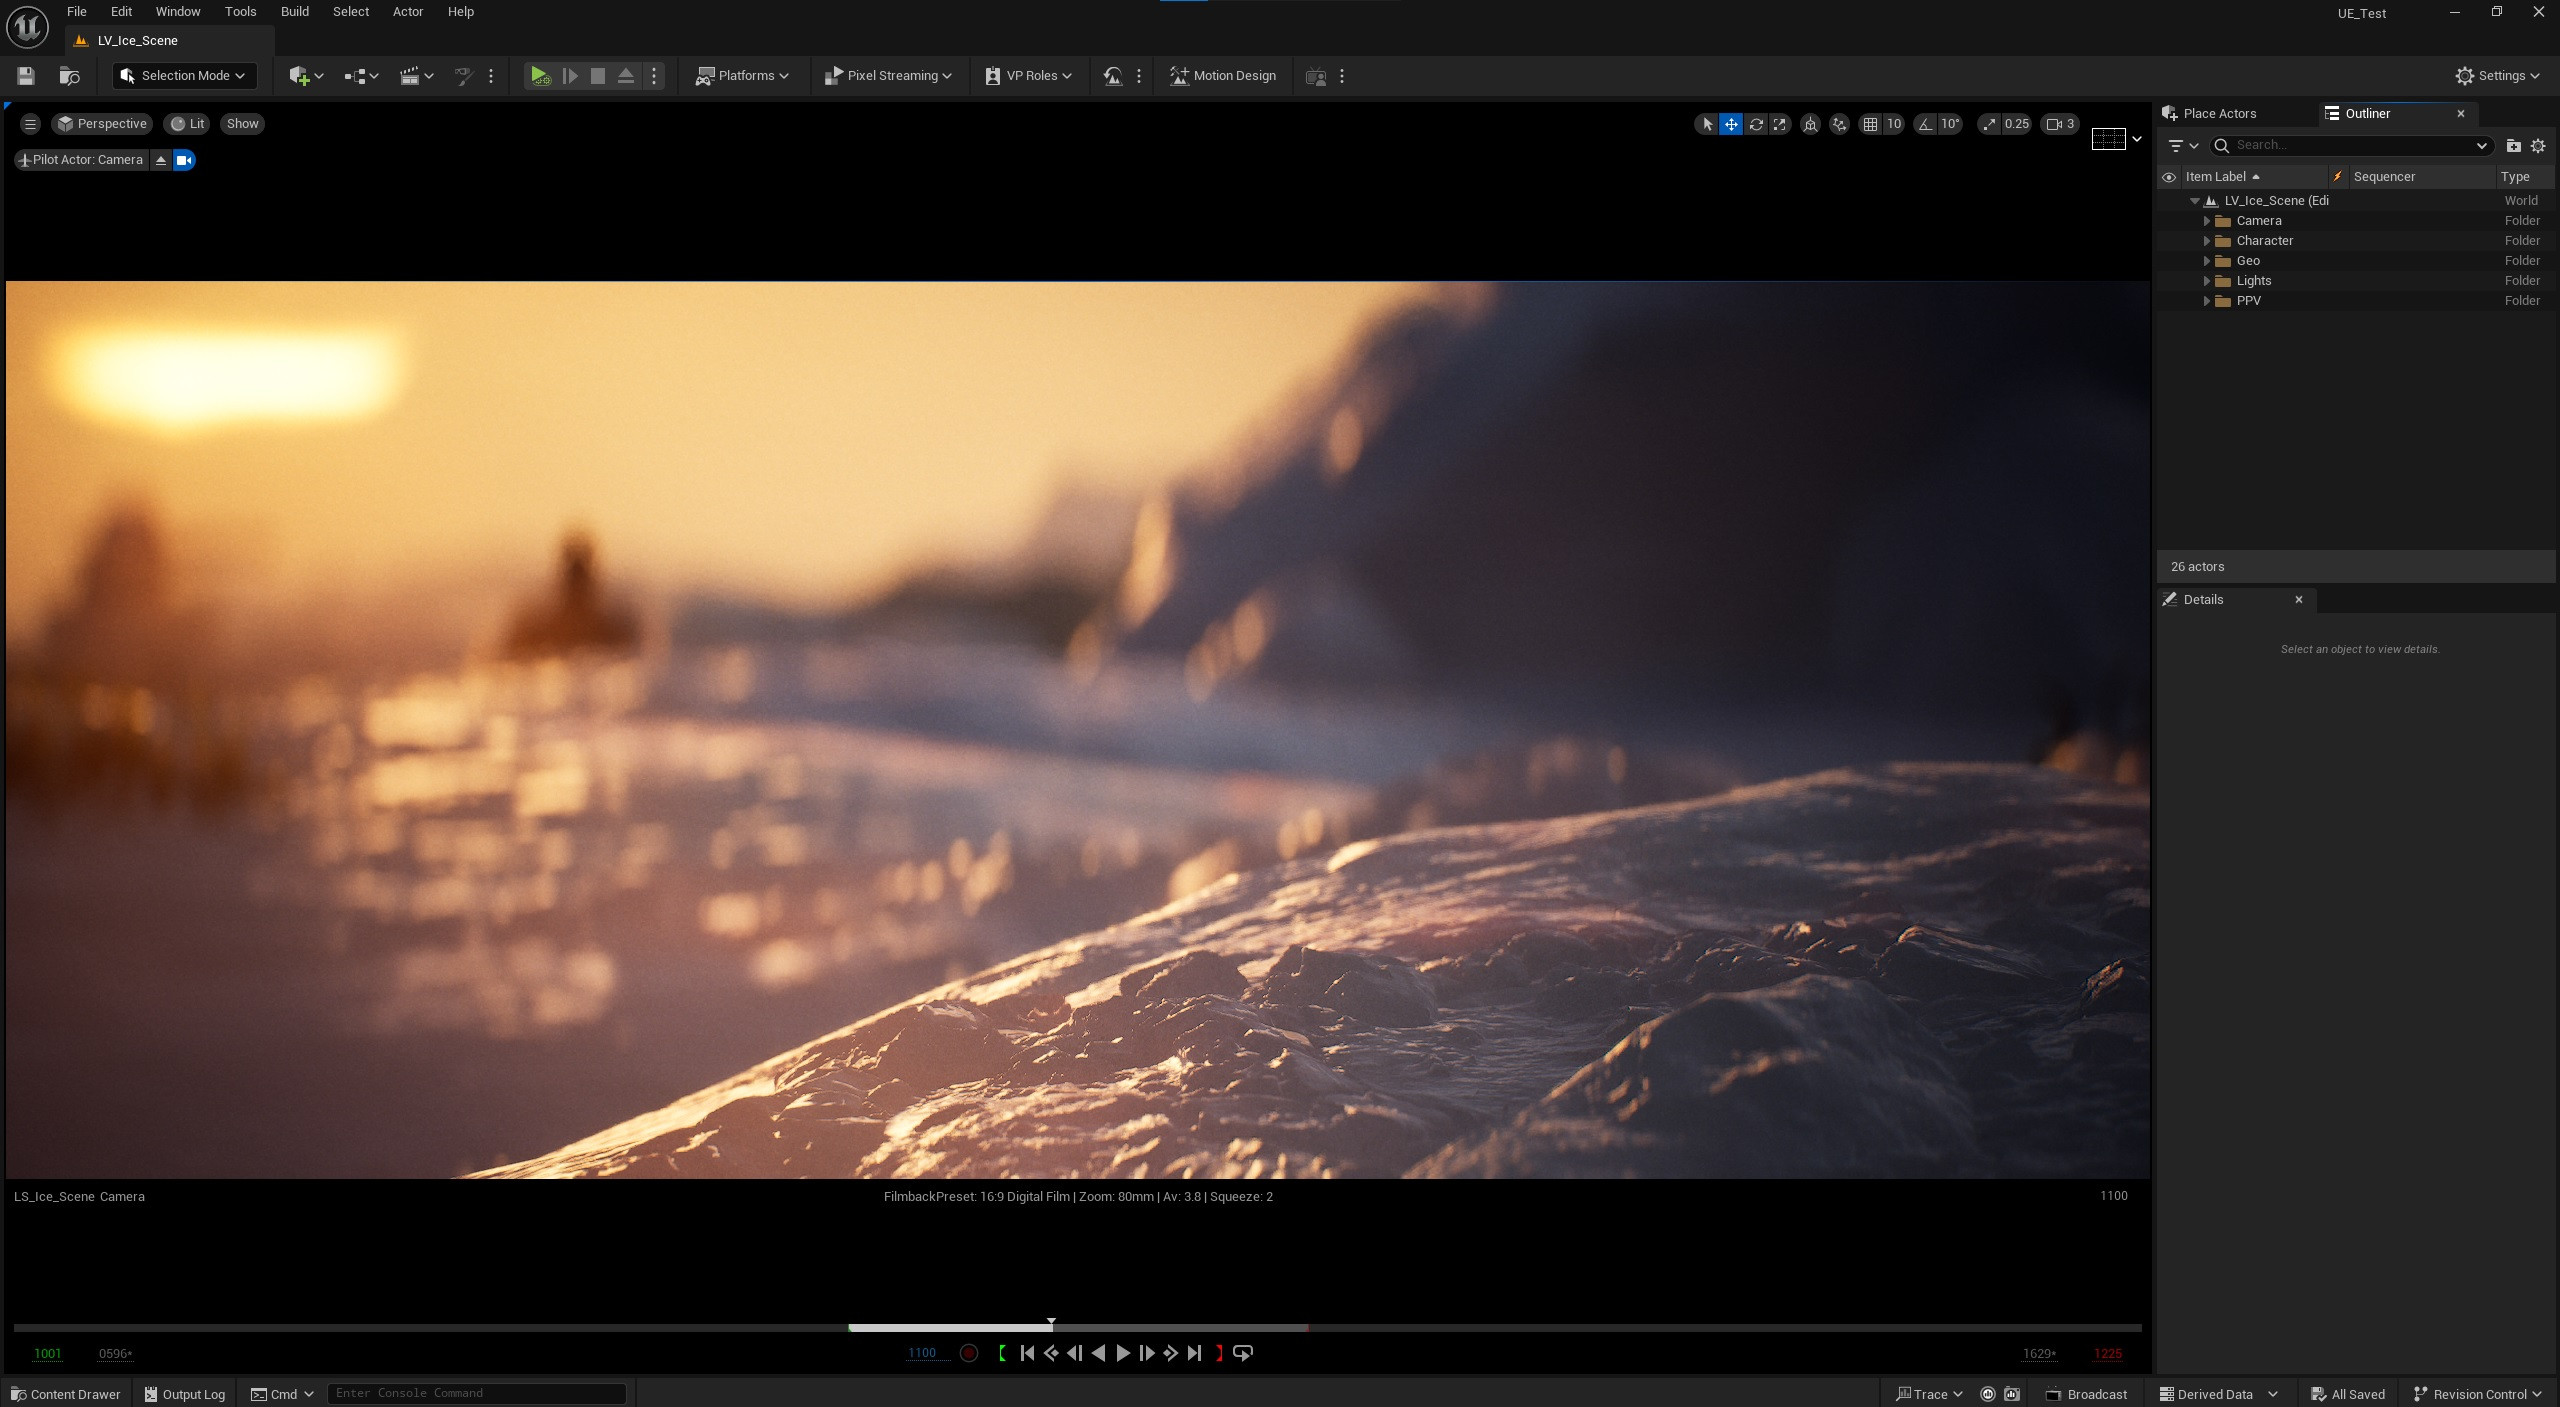Viewport: 2560px width, 1407px height.
Task: Toggle sequence looping icon
Action: 1243,1353
